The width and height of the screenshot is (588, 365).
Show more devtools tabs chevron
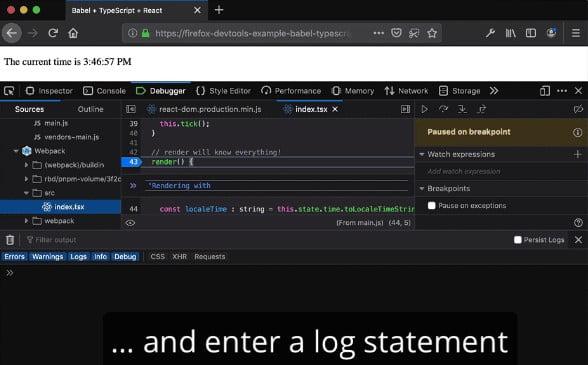494,91
